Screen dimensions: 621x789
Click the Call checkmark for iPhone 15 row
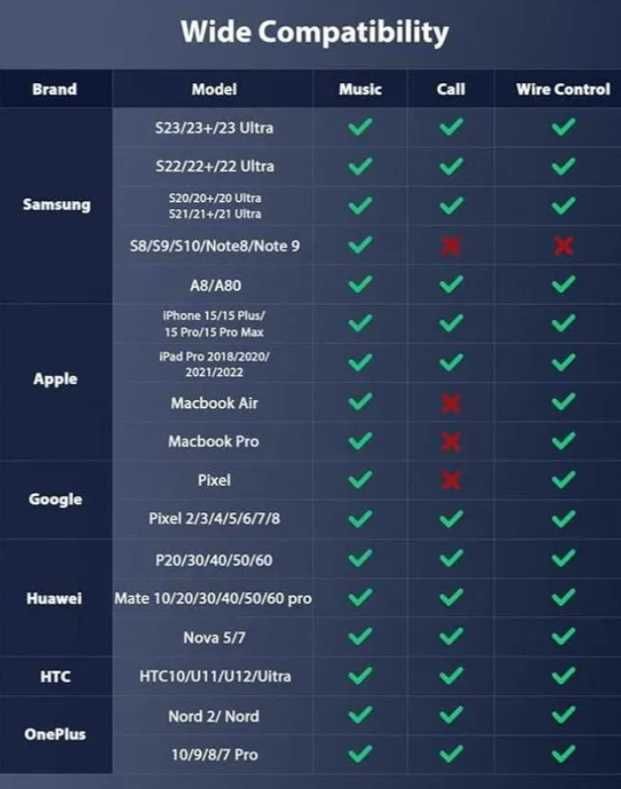[451, 323]
